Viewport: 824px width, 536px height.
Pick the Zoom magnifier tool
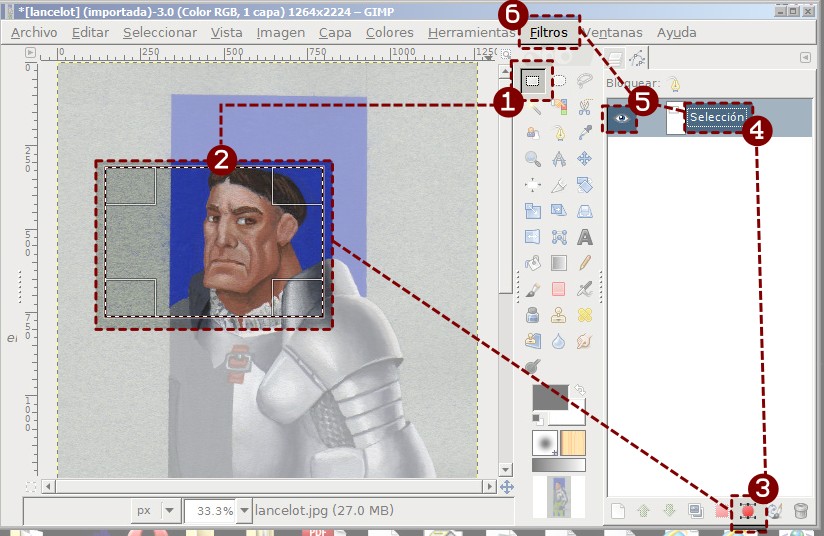pyautogui.click(x=533, y=159)
